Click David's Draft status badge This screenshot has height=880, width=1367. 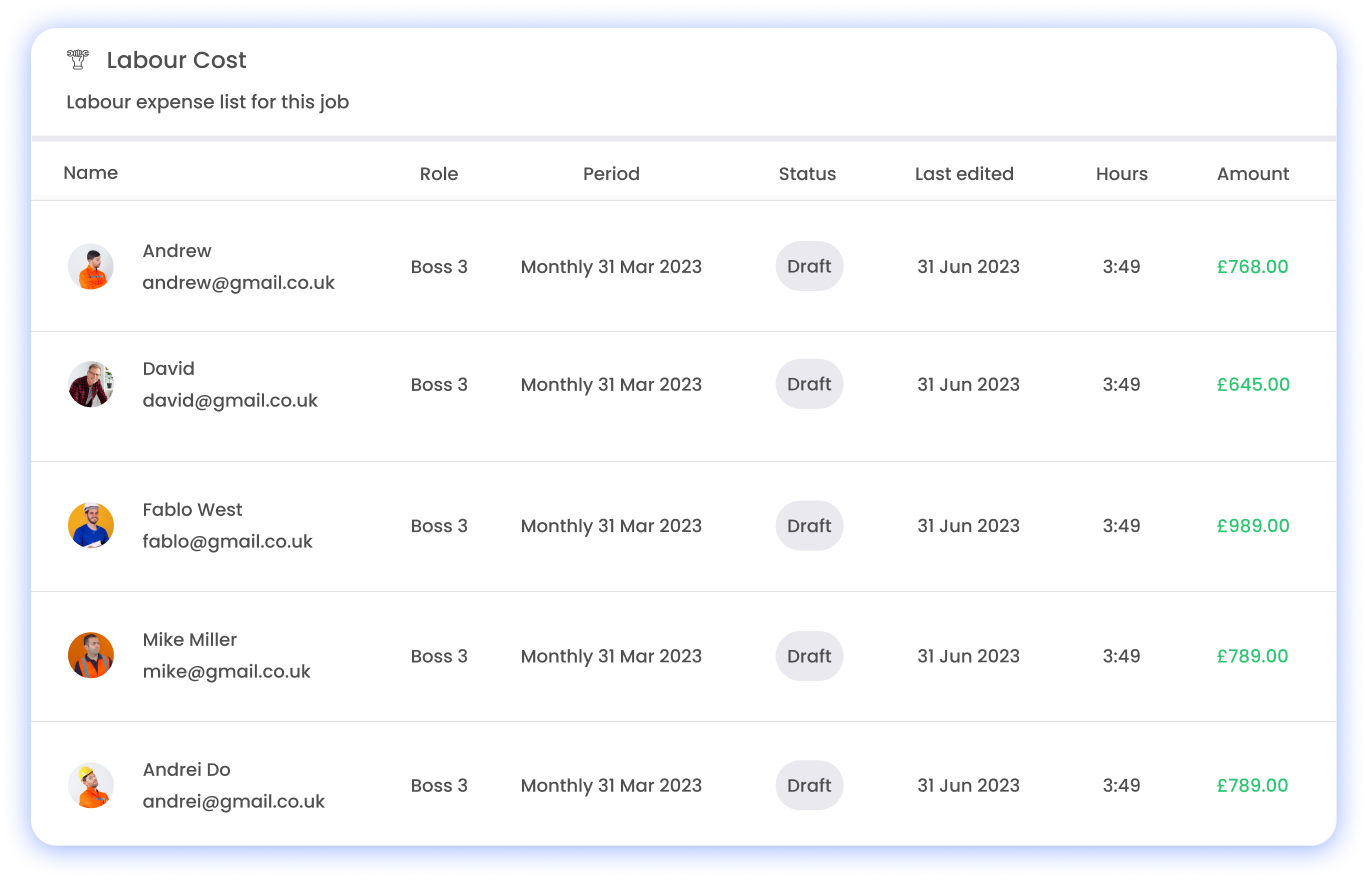click(x=809, y=385)
